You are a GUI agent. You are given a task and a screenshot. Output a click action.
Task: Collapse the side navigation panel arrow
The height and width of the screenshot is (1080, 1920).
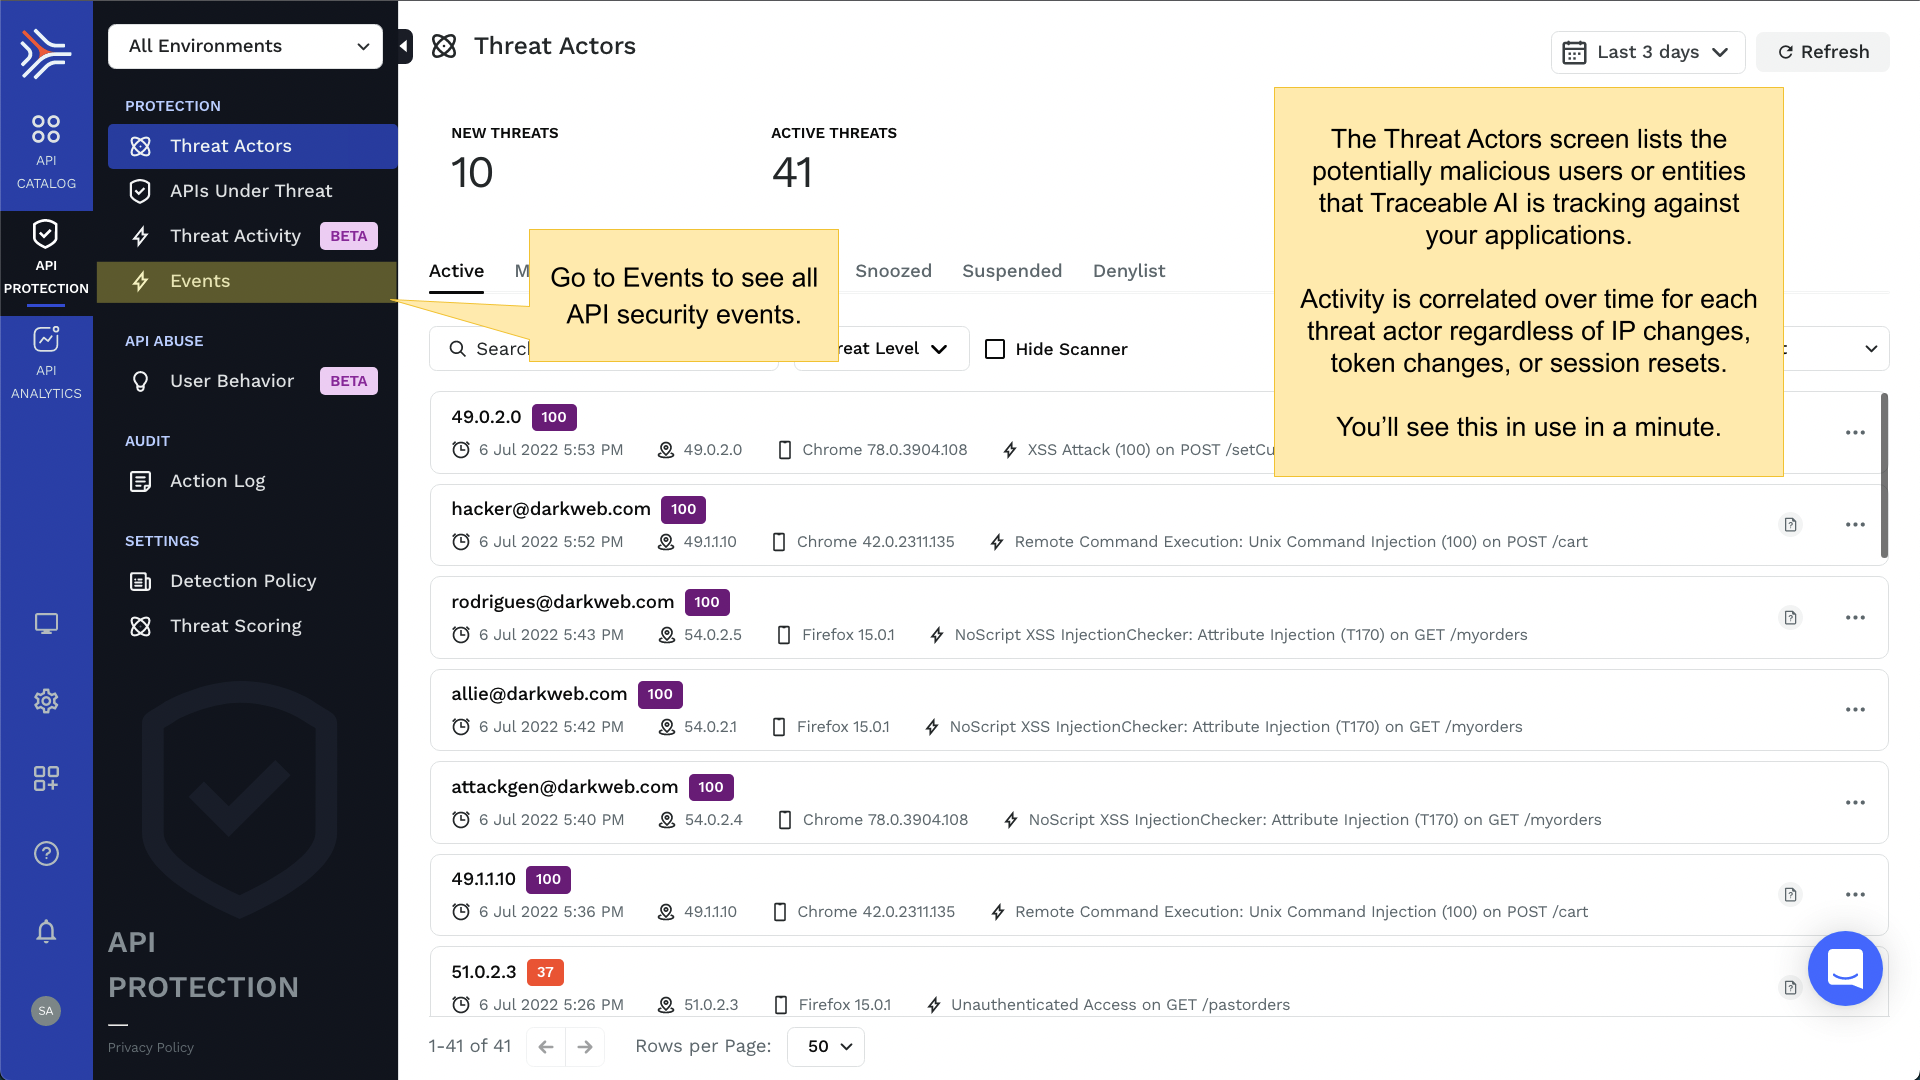(404, 46)
